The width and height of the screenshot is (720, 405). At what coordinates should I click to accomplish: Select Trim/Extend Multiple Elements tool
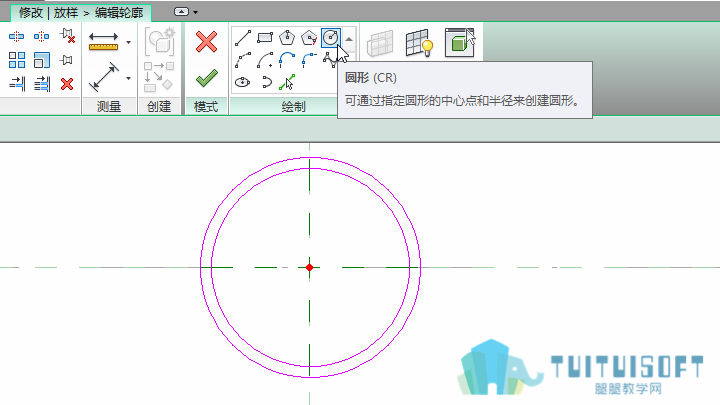(x=41, y=84)
